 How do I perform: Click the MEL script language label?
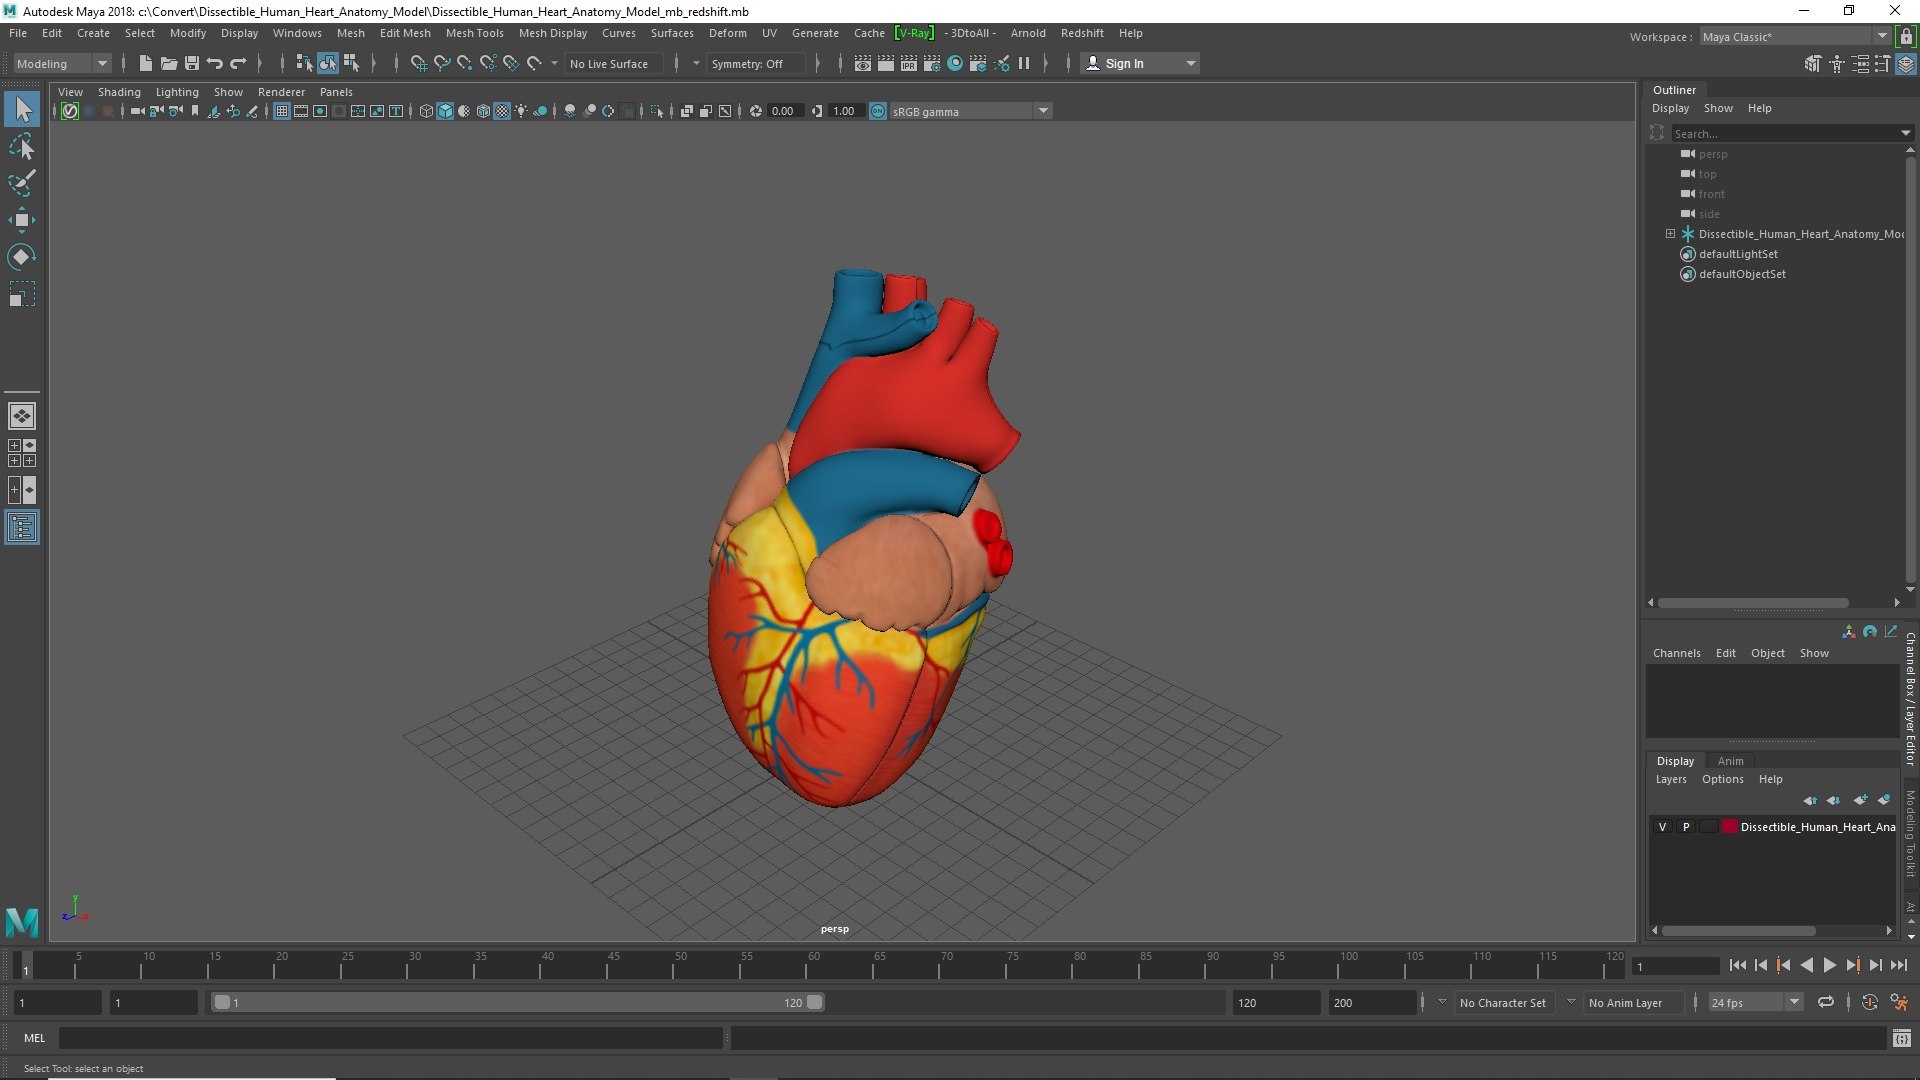(35, 1038)
